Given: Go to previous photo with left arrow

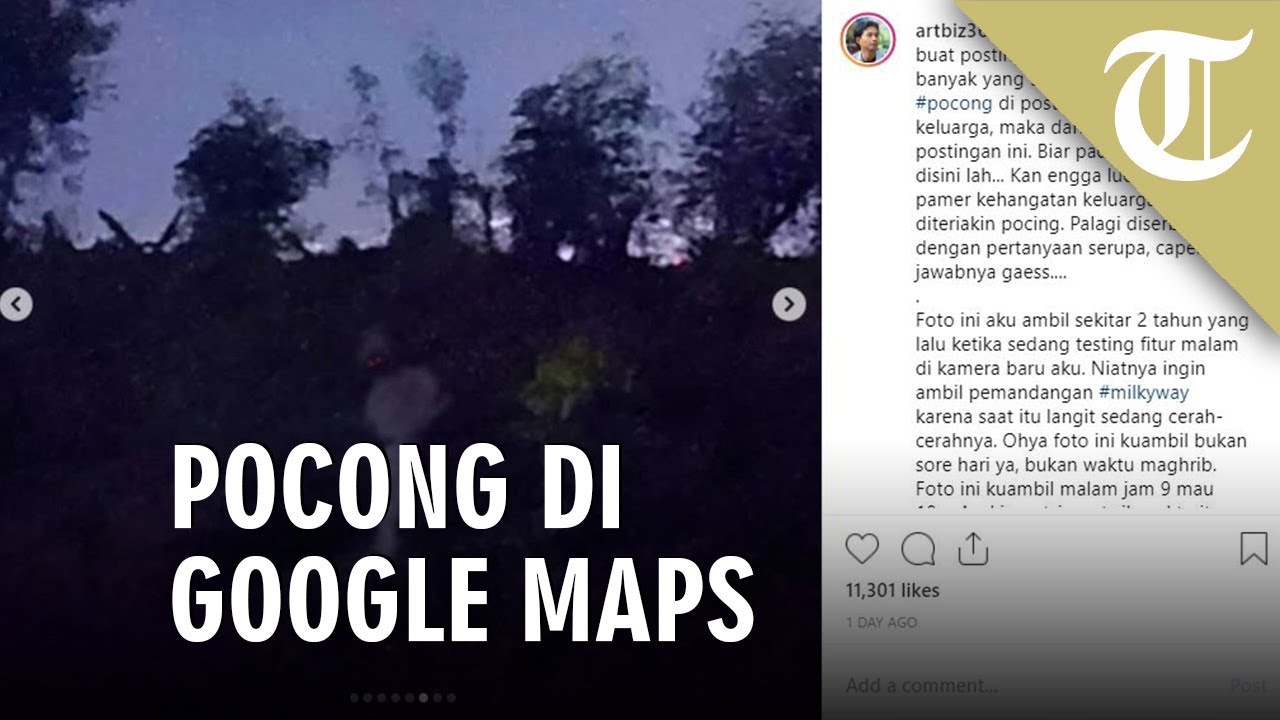Looking at the screenshot, I should 16,304.
